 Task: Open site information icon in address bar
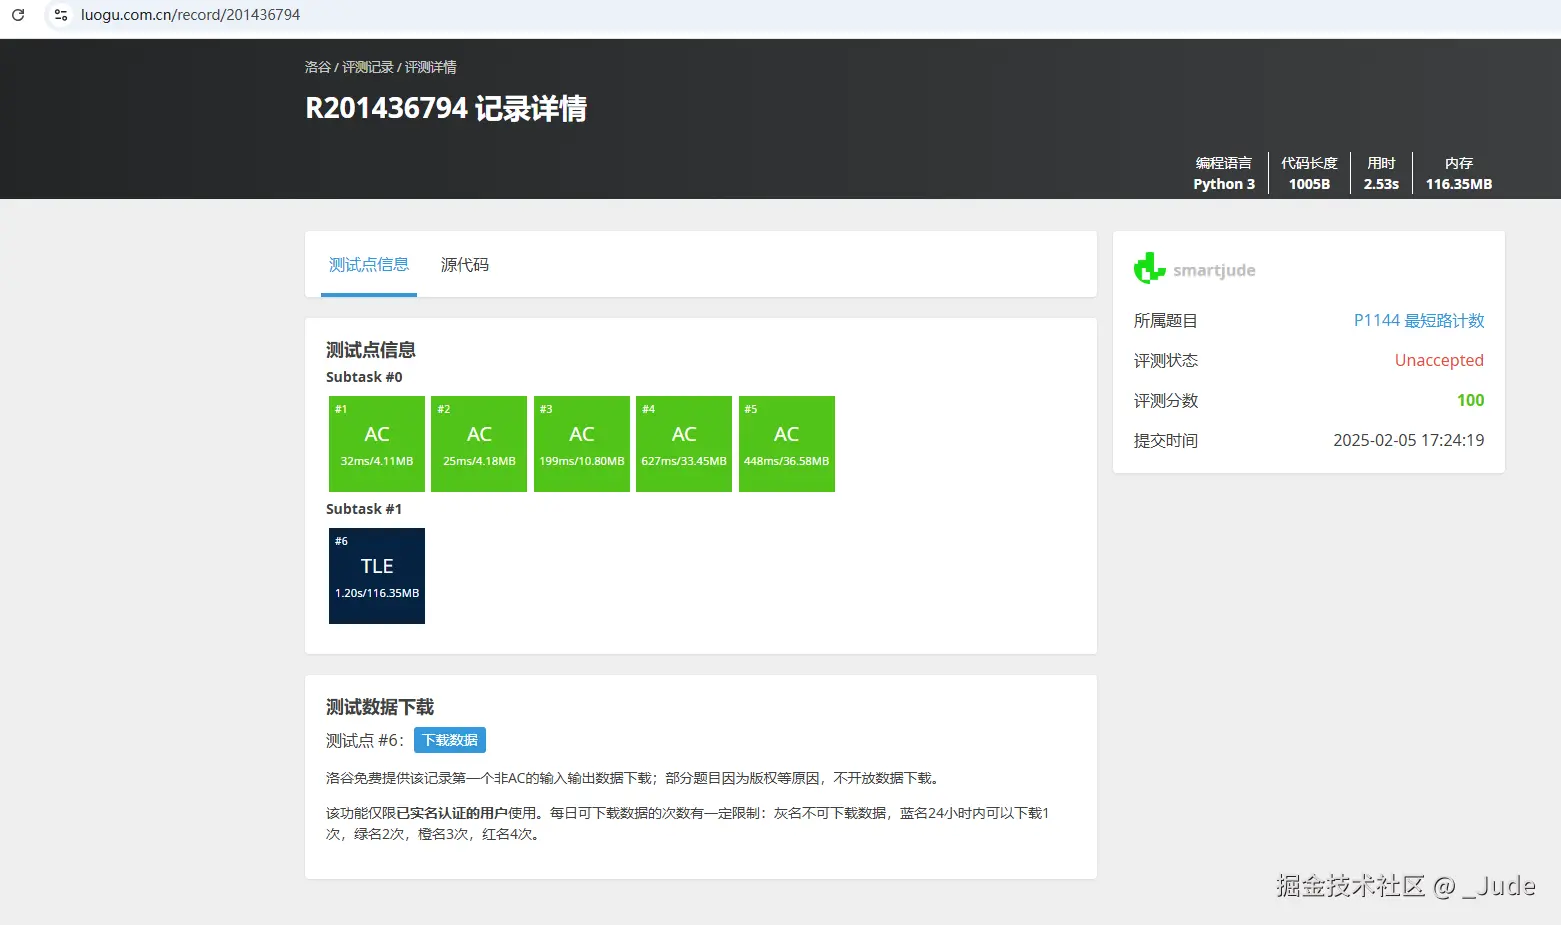pyautogui.click(x=61, y=15)
